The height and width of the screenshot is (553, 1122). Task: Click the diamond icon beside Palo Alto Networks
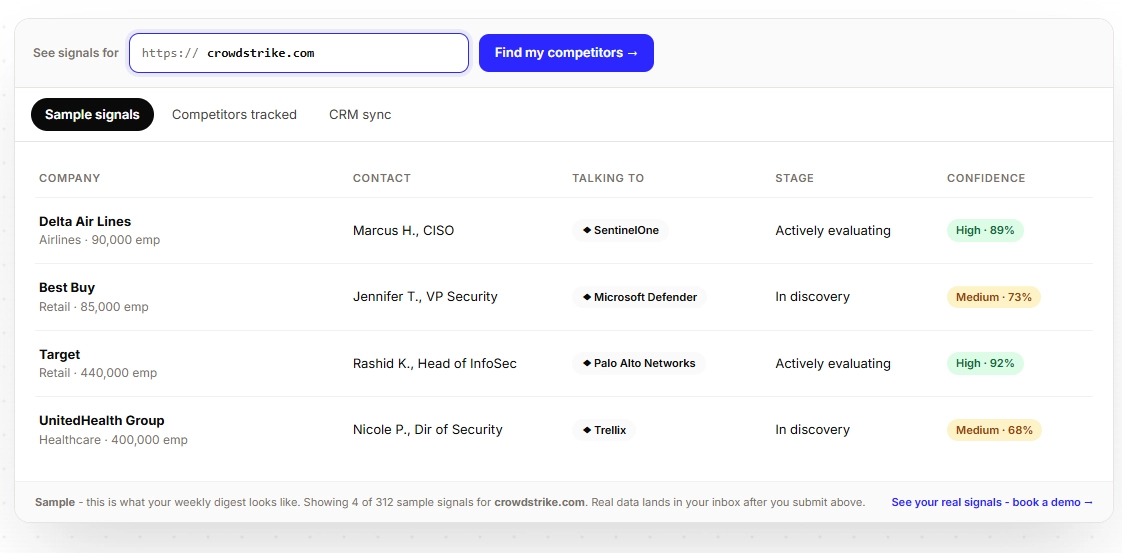tap(587, 363)
